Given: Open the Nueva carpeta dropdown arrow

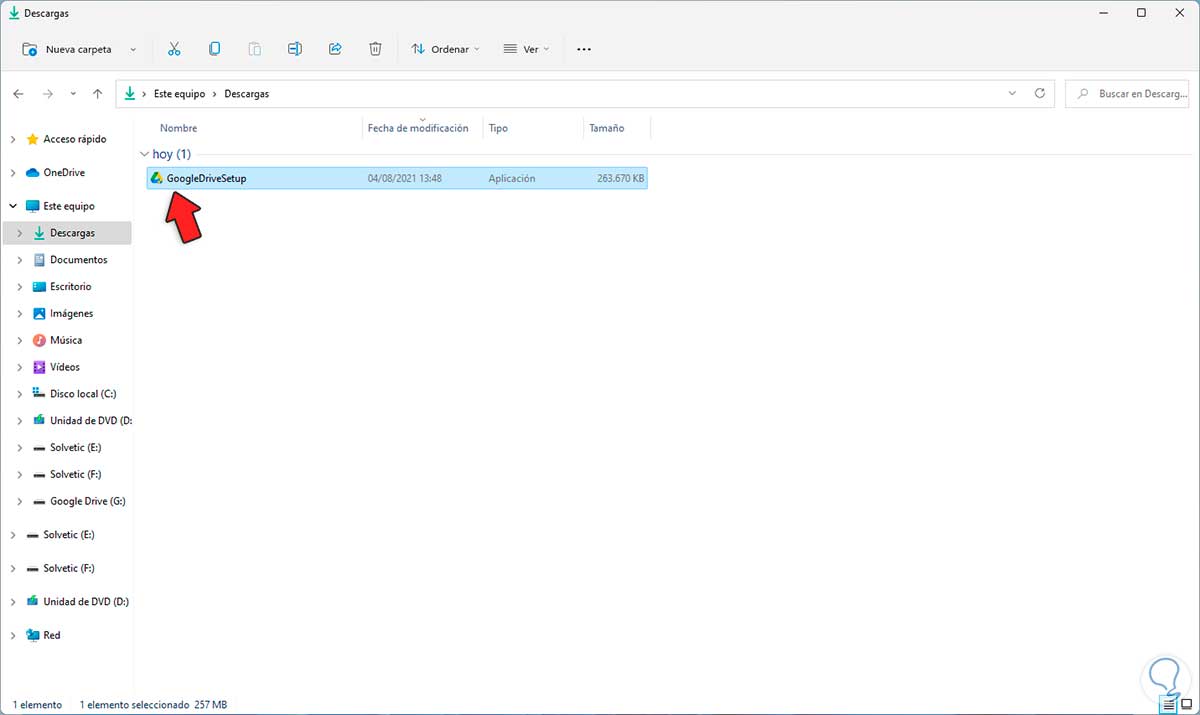Looking at the screenshot, I should coord(133,49).
